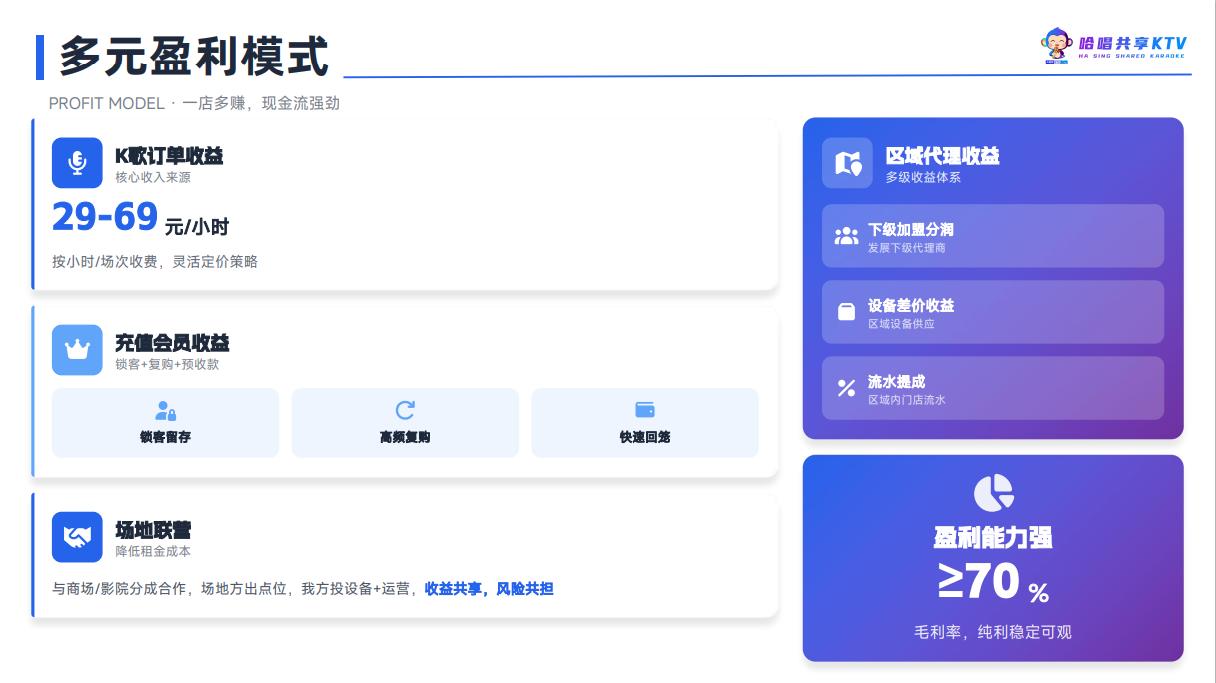
Task: Click the 降低租金成本 caption
Action: pyautogui.click(x=153, y=551)
